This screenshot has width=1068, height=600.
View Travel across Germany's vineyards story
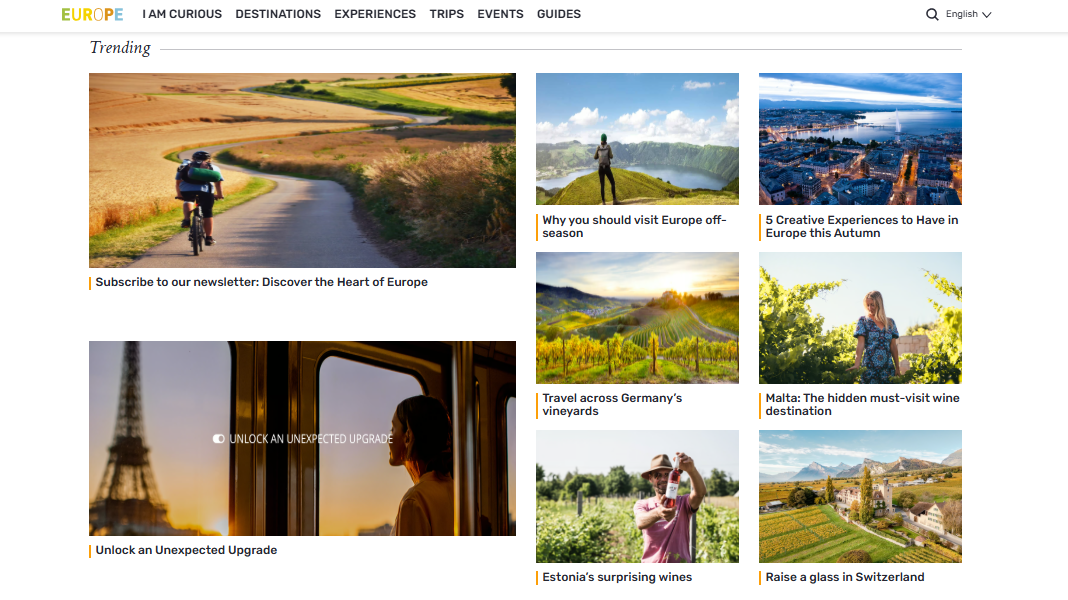[x=611, y=404]
